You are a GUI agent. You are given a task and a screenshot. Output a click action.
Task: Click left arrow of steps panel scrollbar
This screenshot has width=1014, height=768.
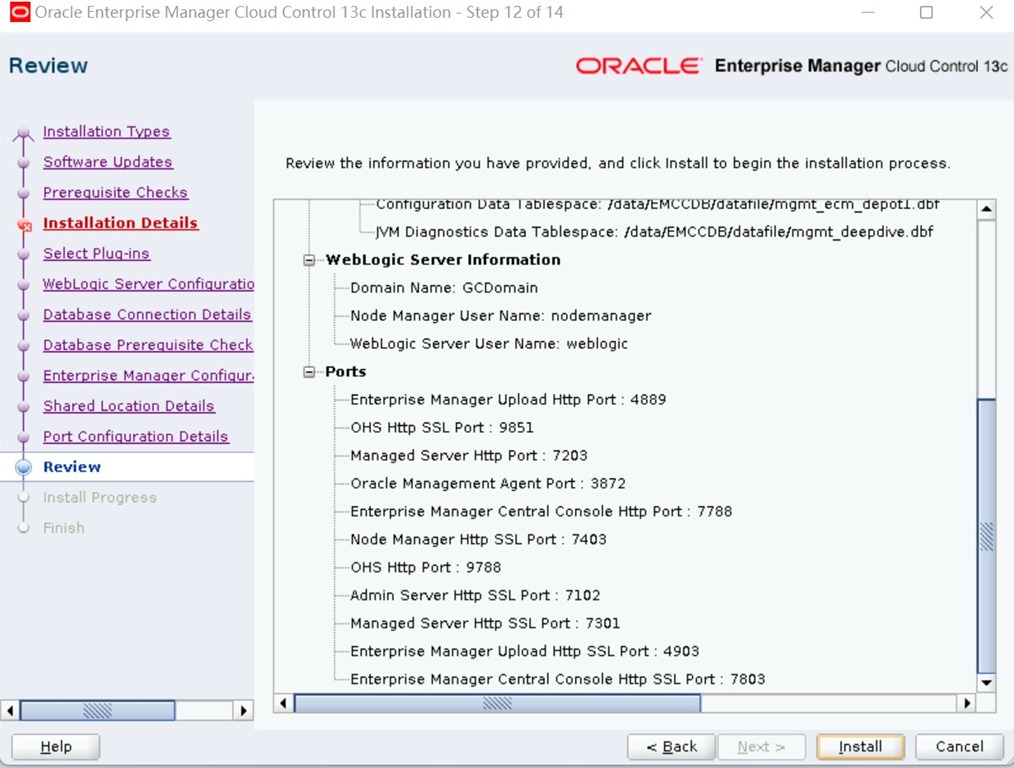(x=10, y=710)
